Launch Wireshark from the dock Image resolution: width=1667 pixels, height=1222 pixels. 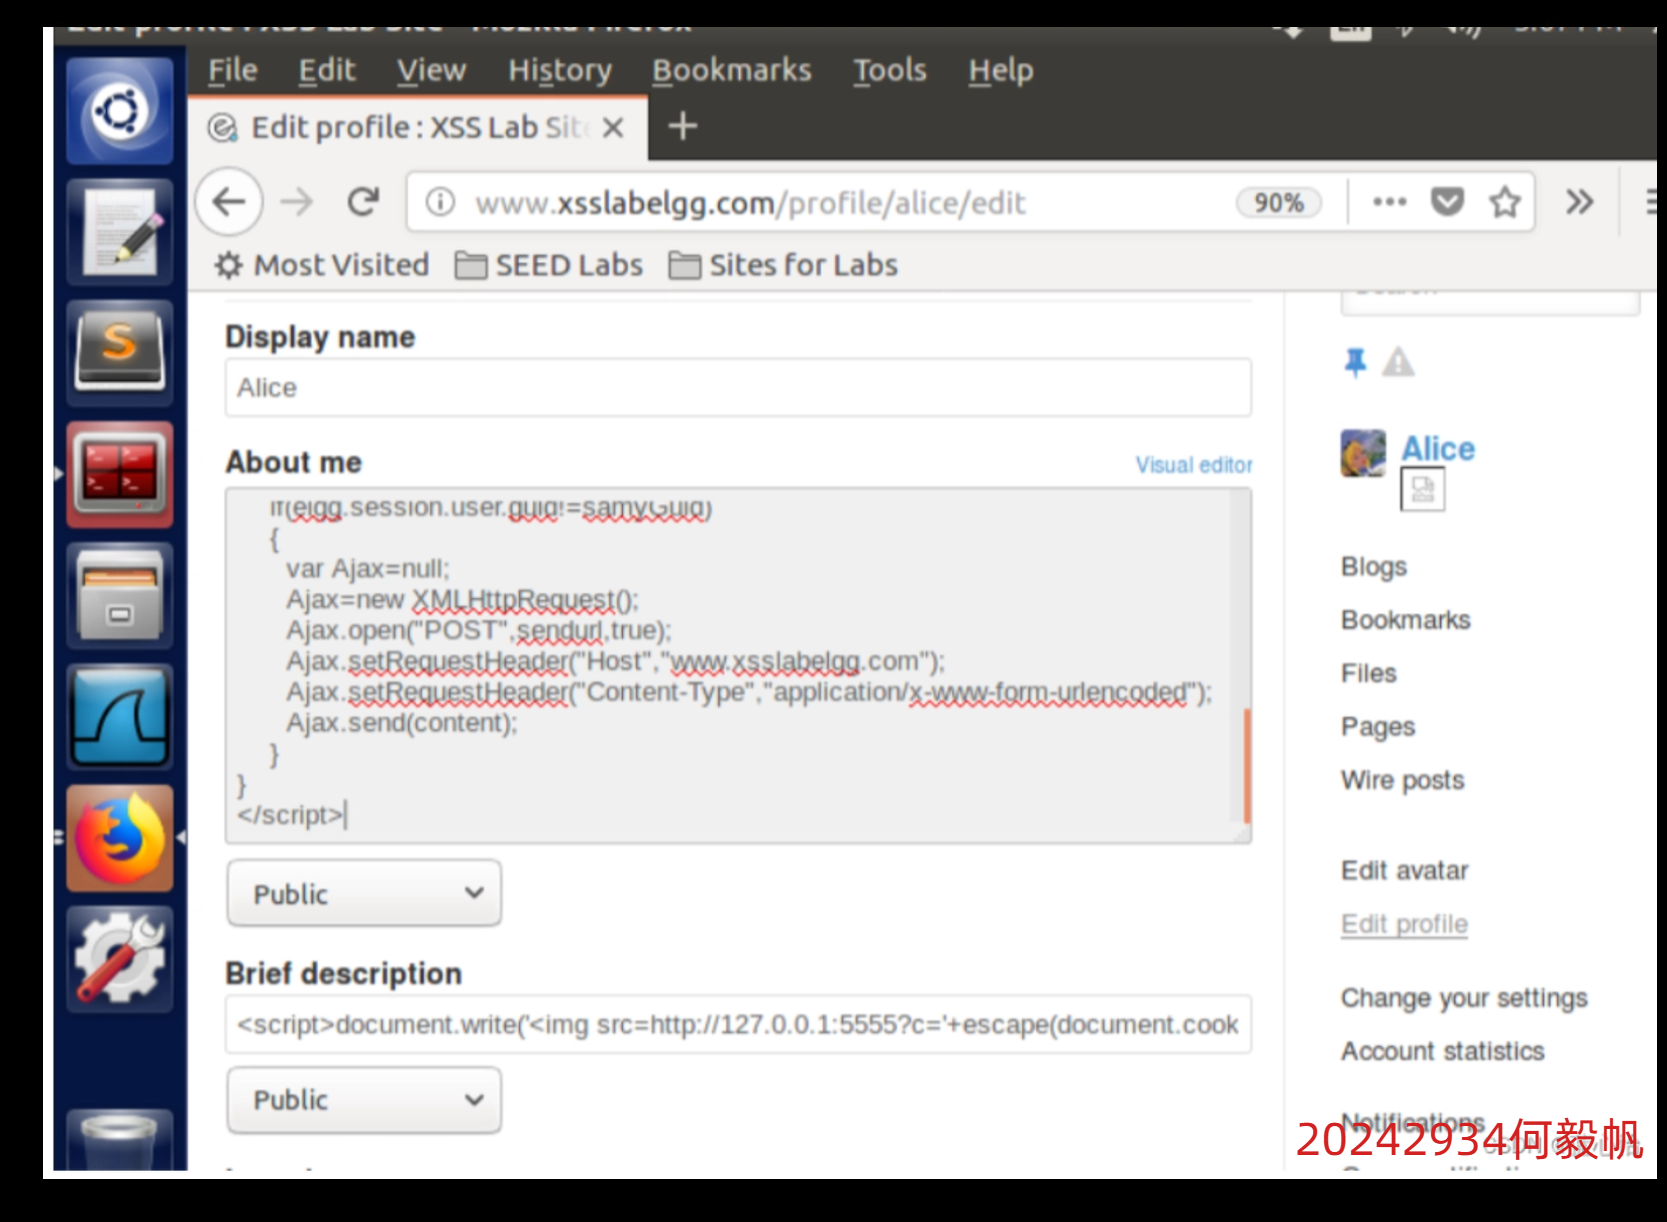click(x=120, y=717)
